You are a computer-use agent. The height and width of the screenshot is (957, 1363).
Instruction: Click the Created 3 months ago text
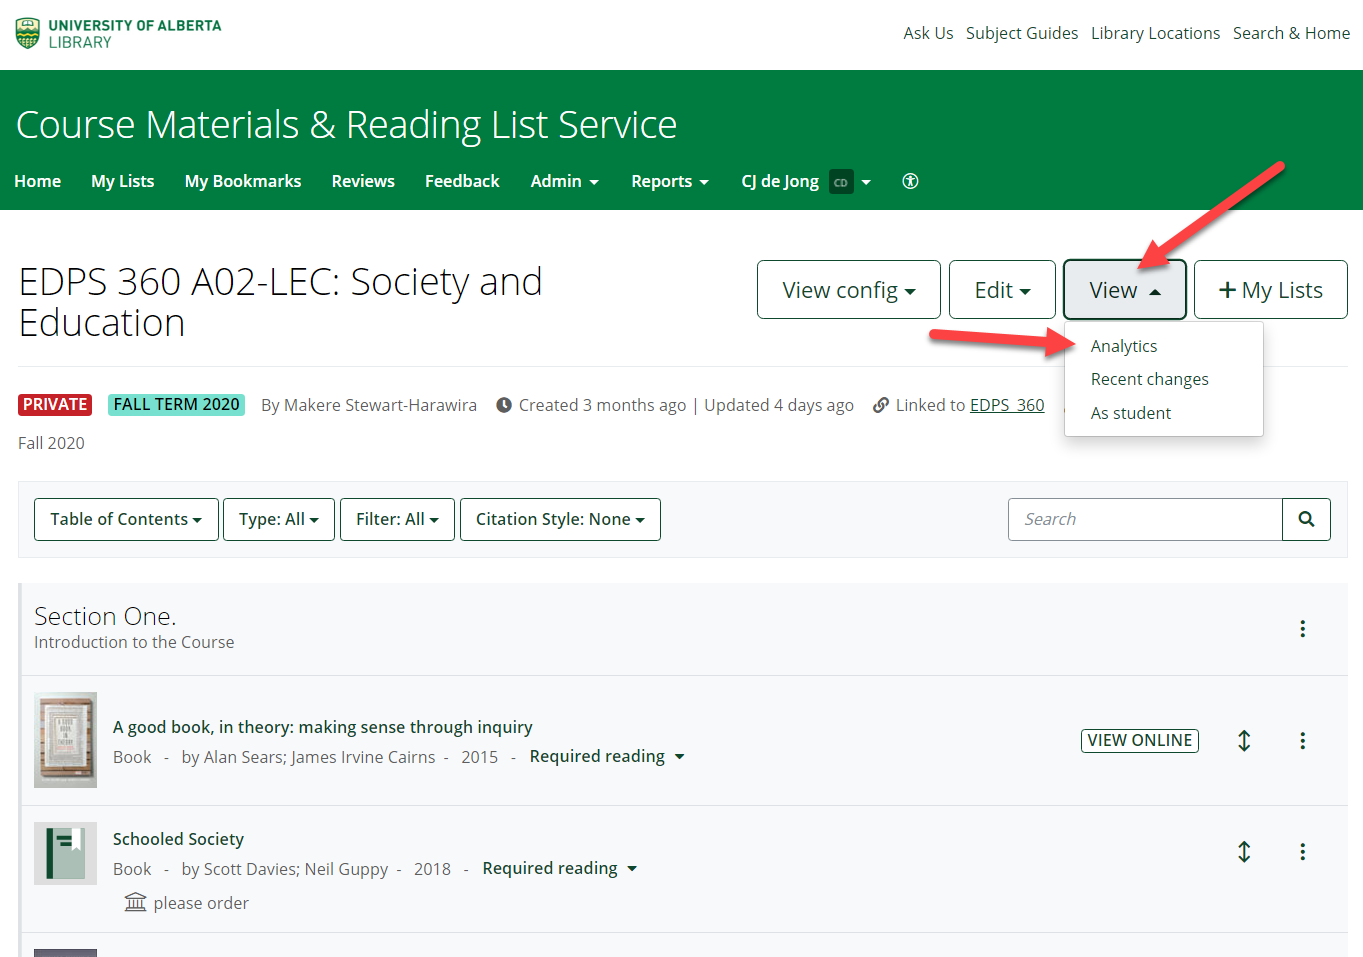602,405
